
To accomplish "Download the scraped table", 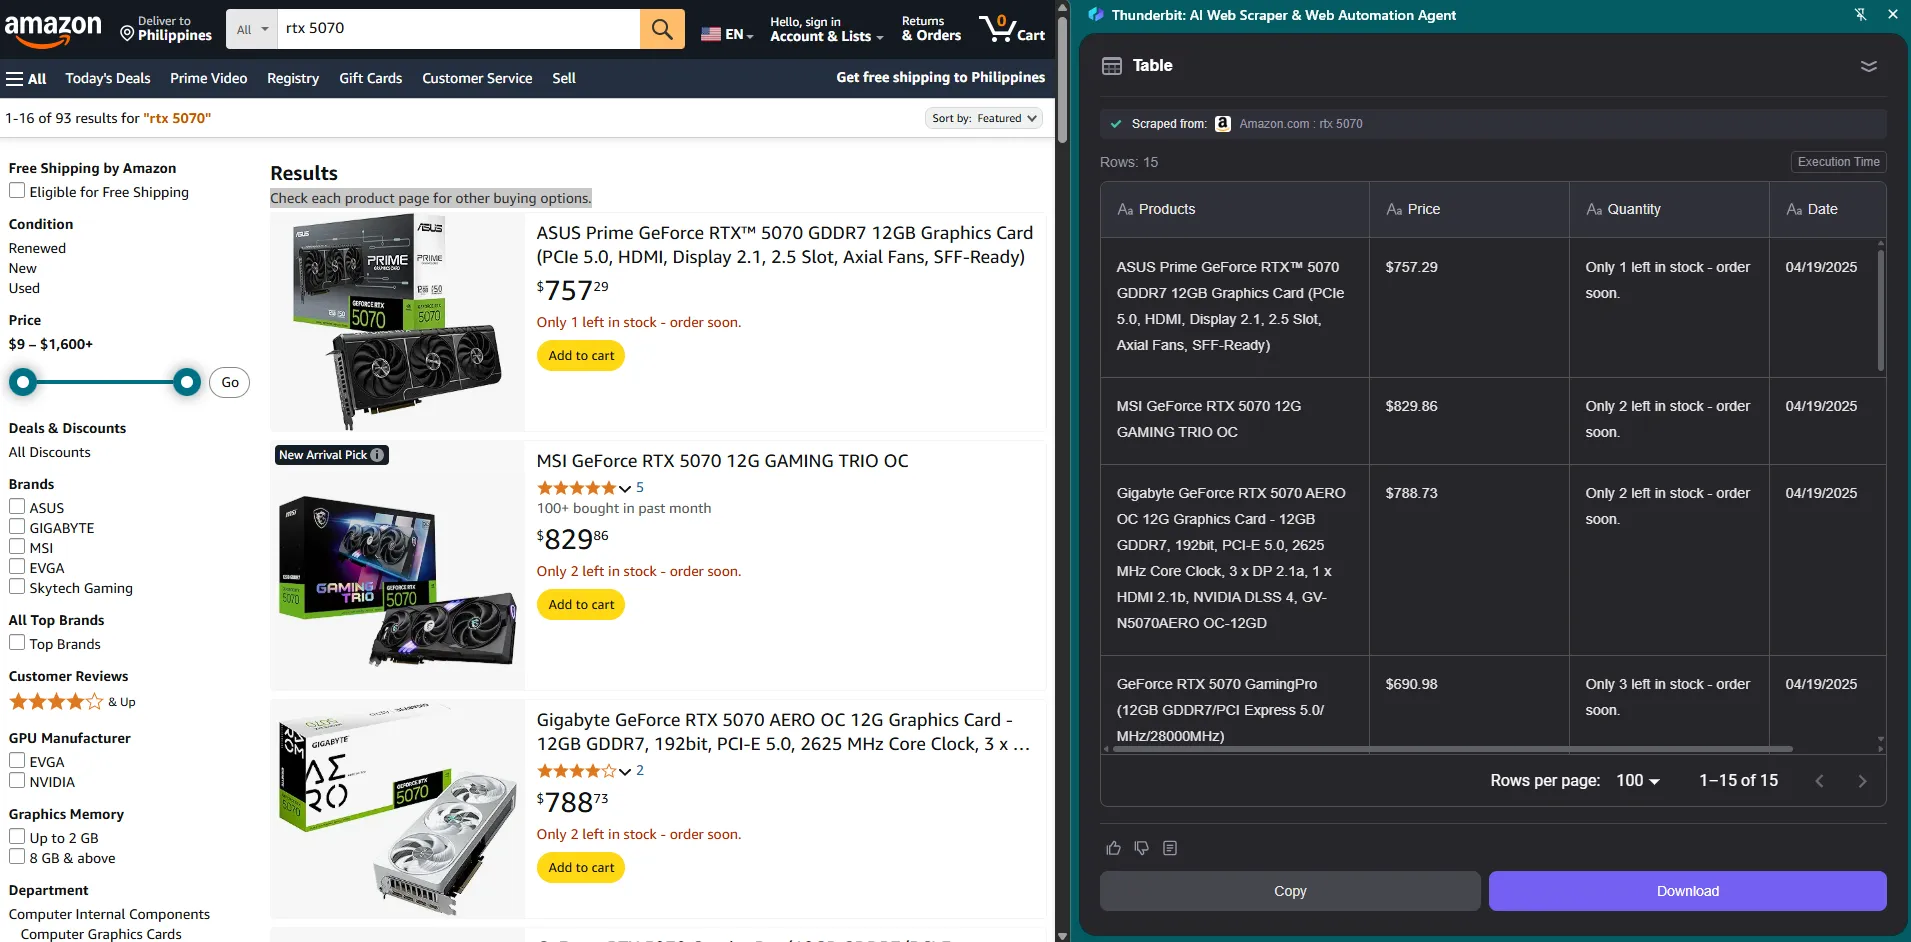I will [x=1687, y=890].
